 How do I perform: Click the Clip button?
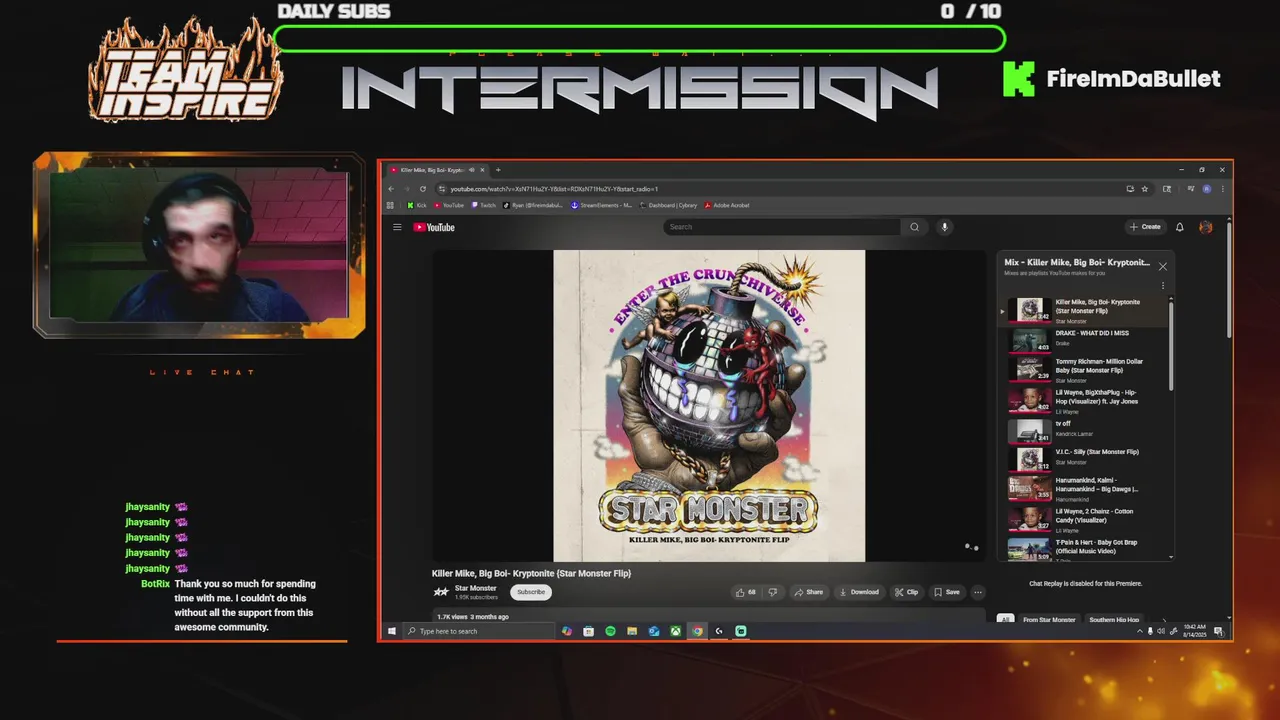point(907,592)
